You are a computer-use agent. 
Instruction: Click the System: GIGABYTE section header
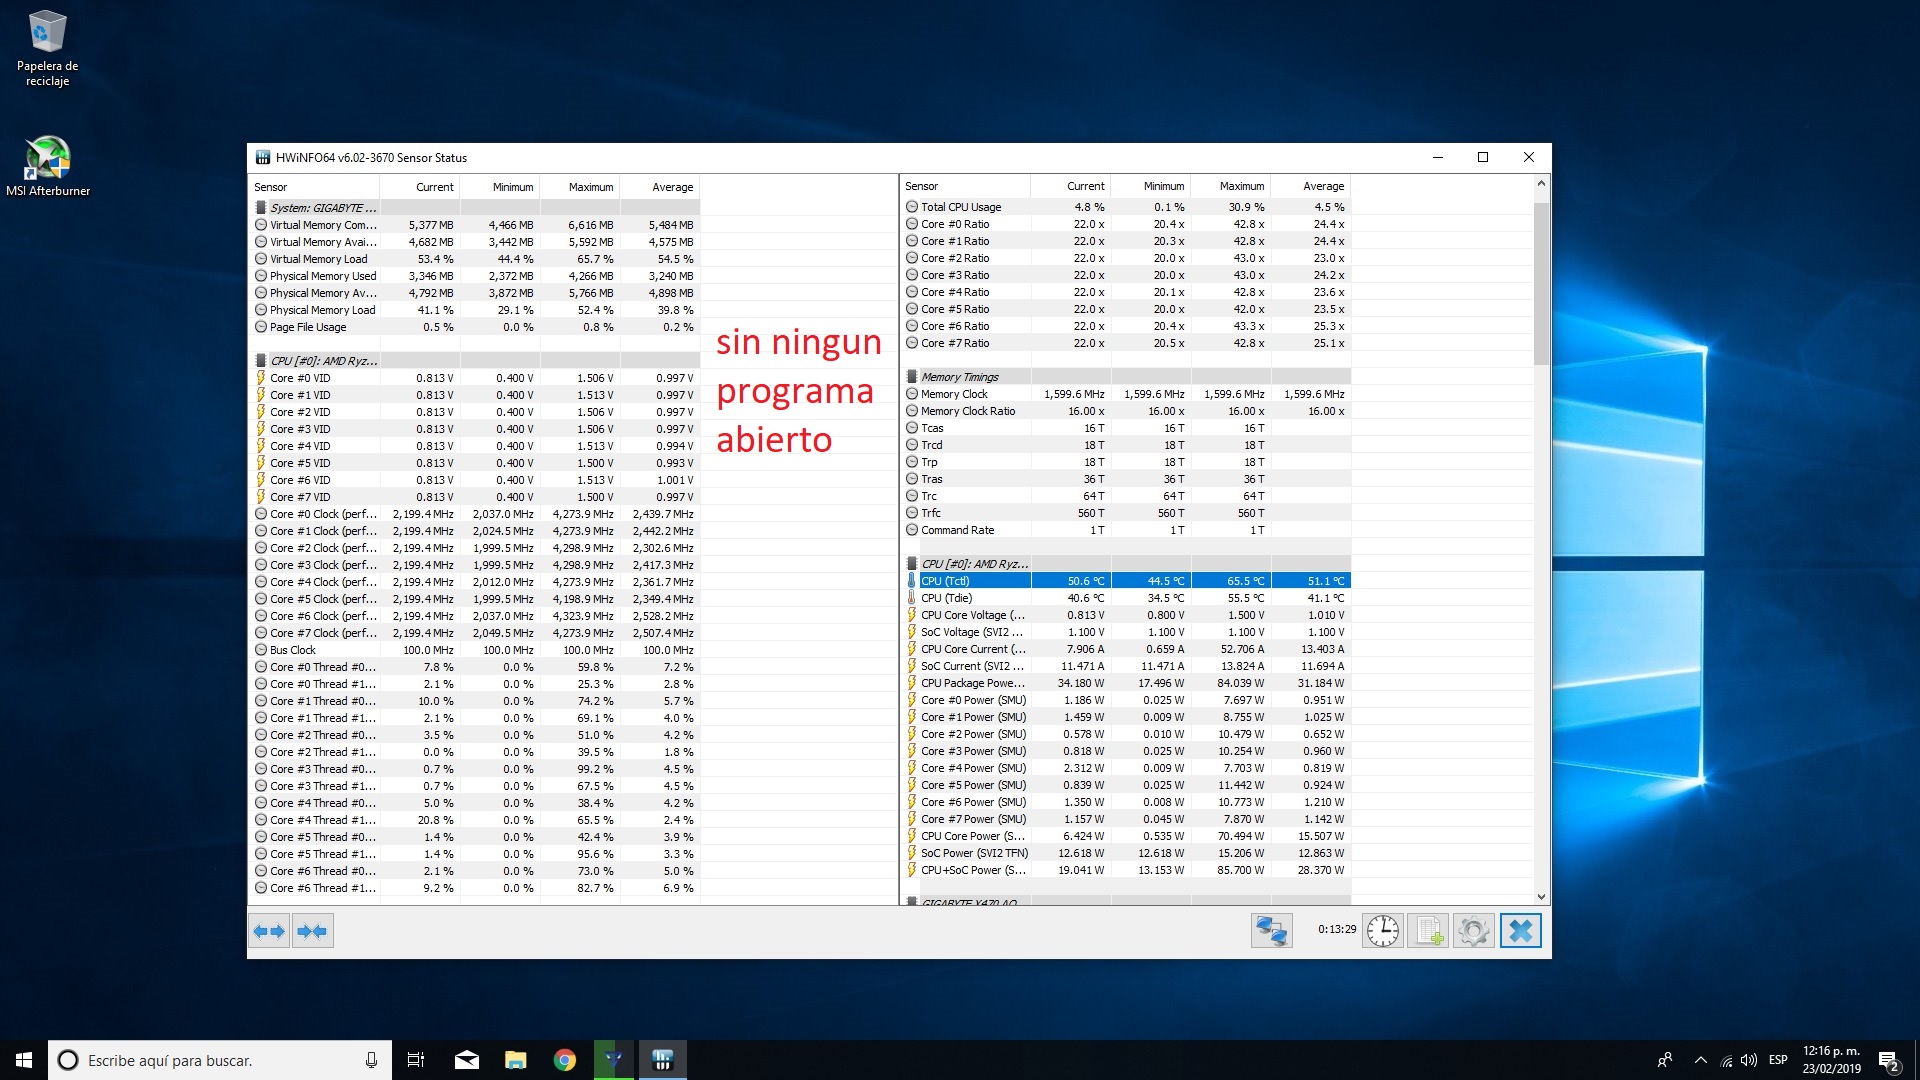tap(474, 208)
